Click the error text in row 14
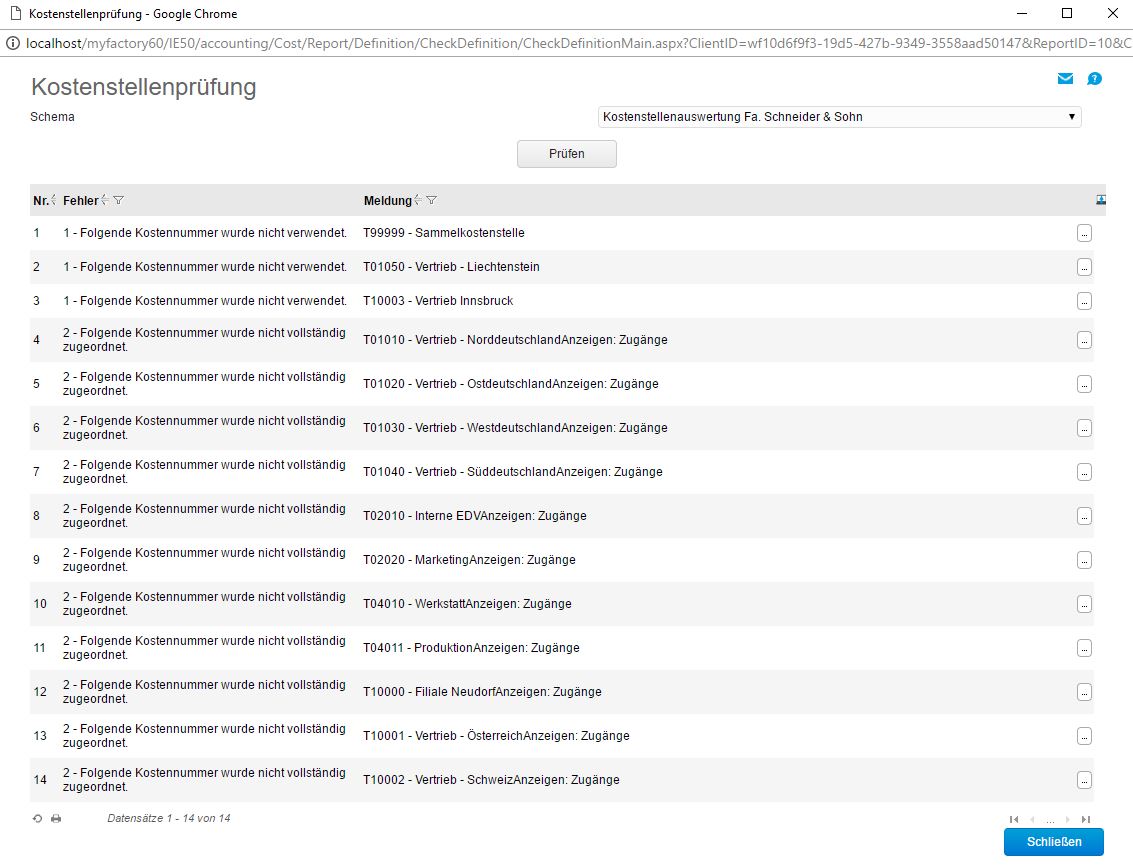 coord(204,780)
